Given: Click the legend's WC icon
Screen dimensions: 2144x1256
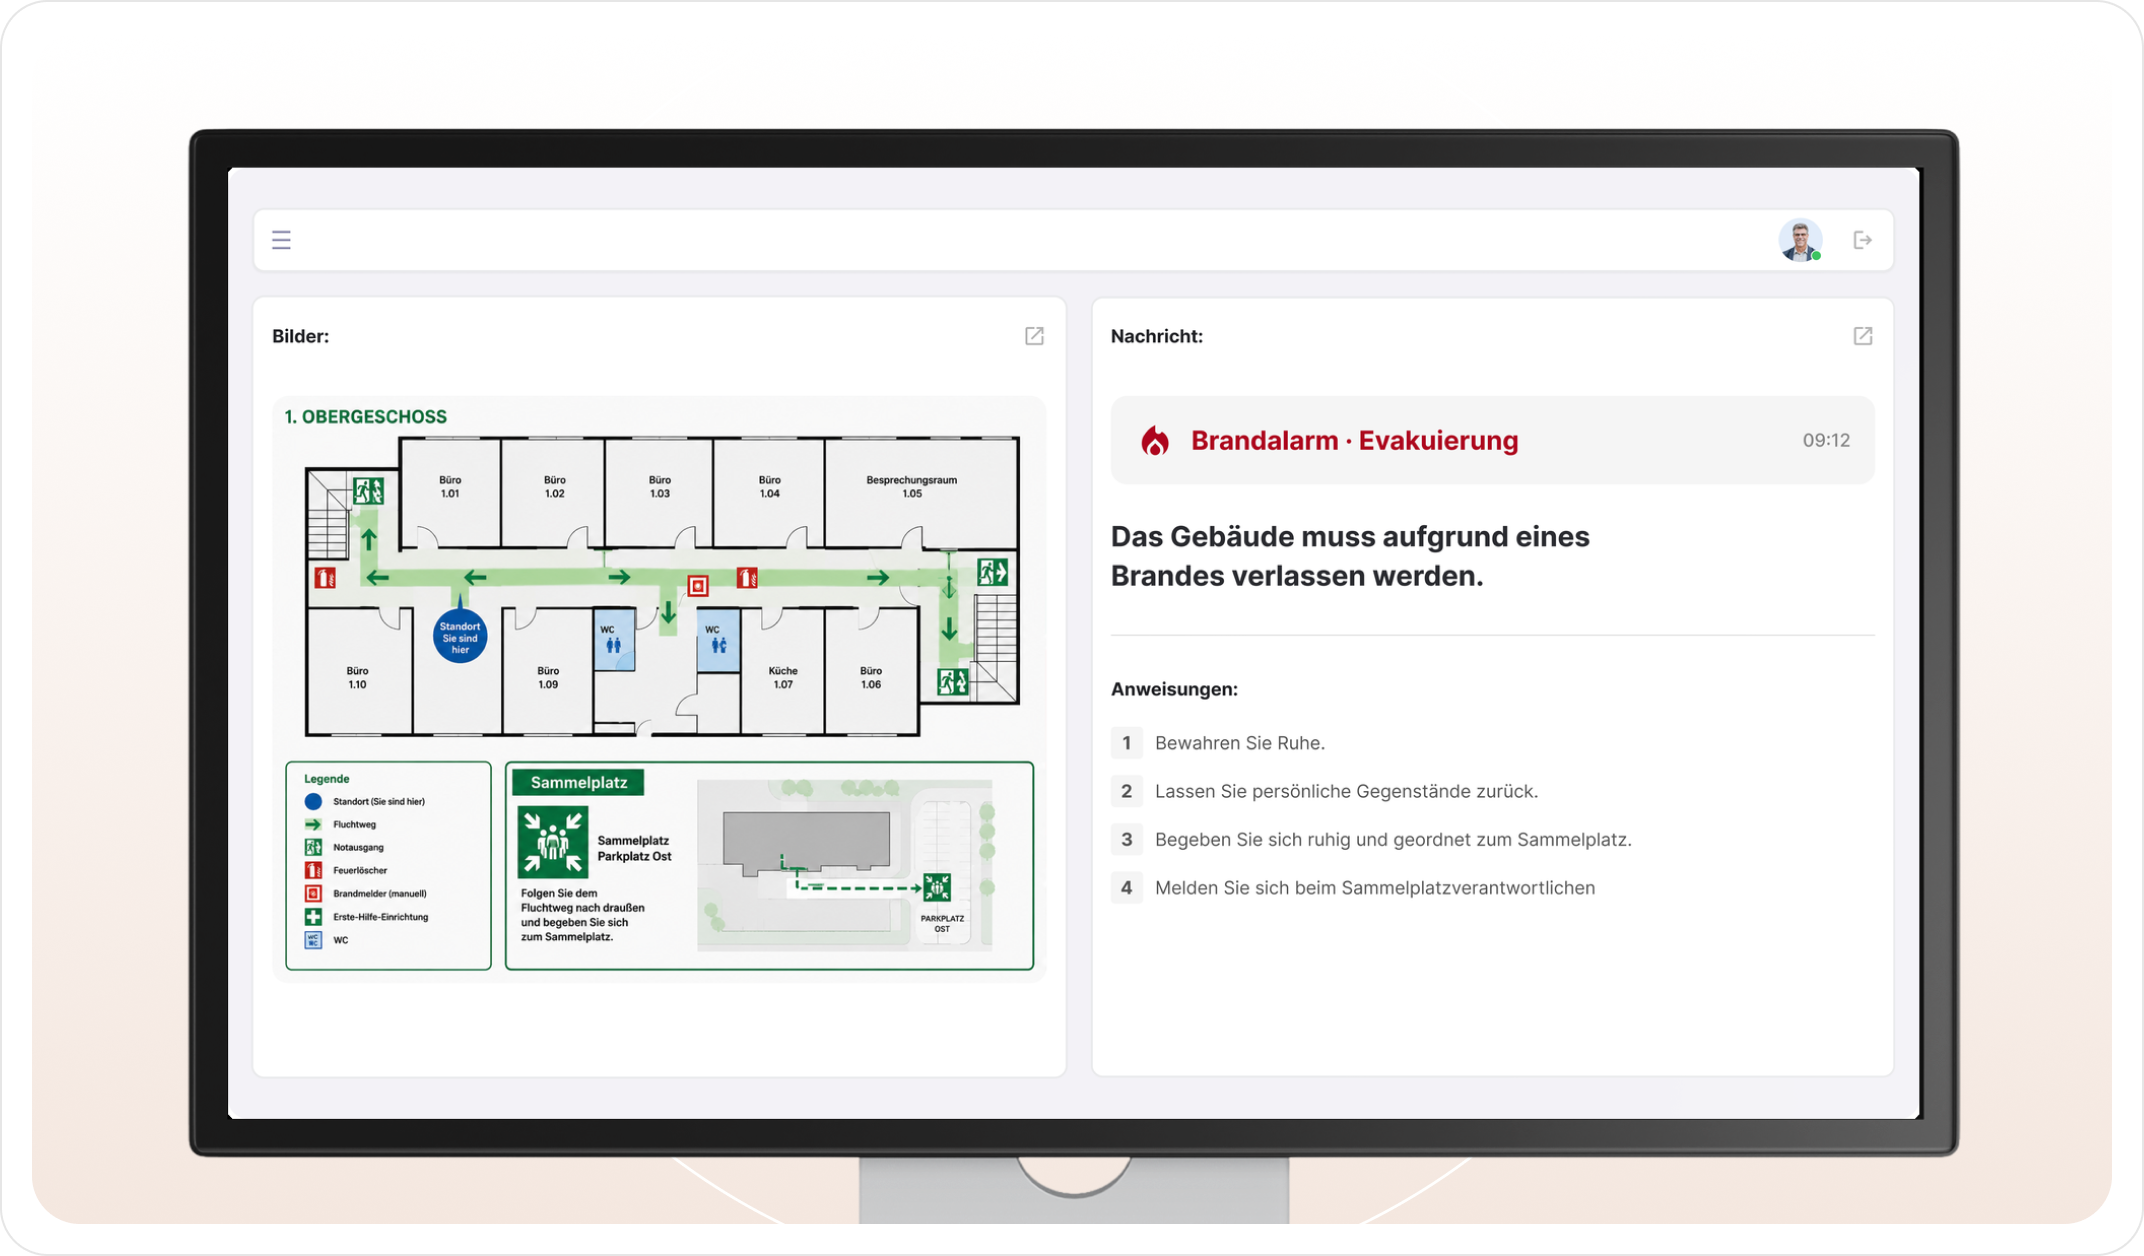Looking at the screenshot, I should click(313, 940).
